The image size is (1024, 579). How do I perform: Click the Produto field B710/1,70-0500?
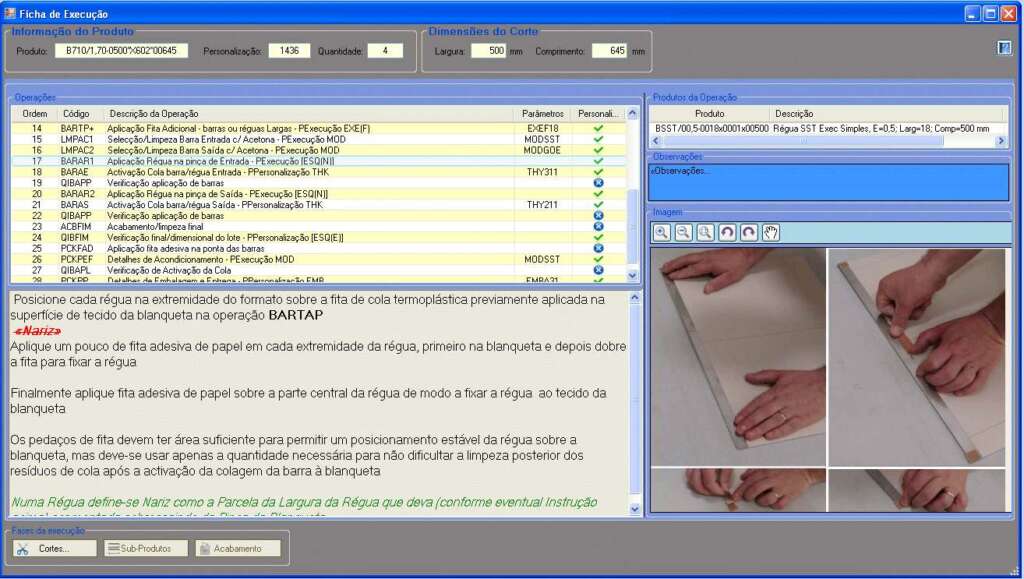121,51
